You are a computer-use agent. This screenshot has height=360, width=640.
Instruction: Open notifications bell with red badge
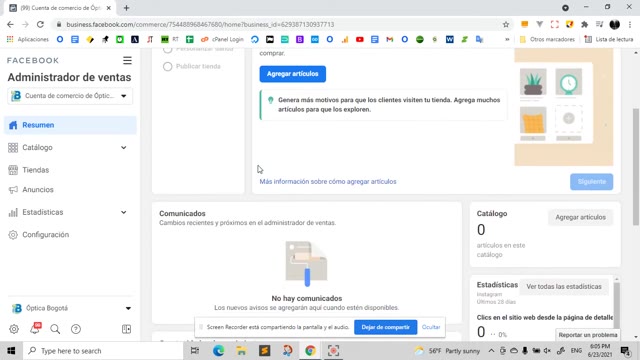[35, 328]
